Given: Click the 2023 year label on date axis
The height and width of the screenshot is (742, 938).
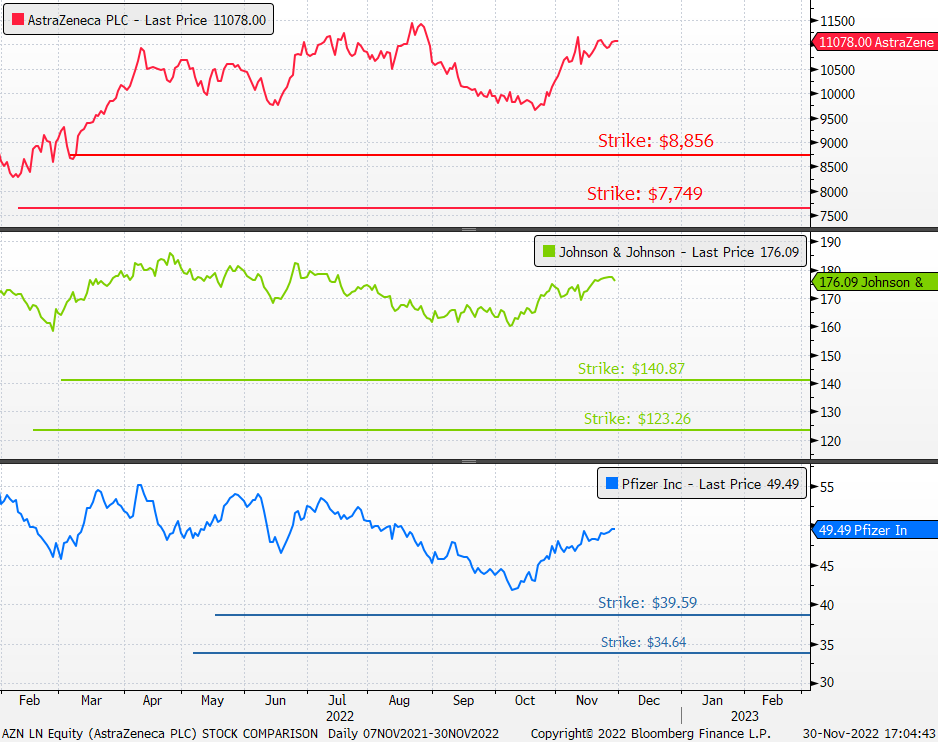Looking at the screenshot, I should [x=745, y=716].
